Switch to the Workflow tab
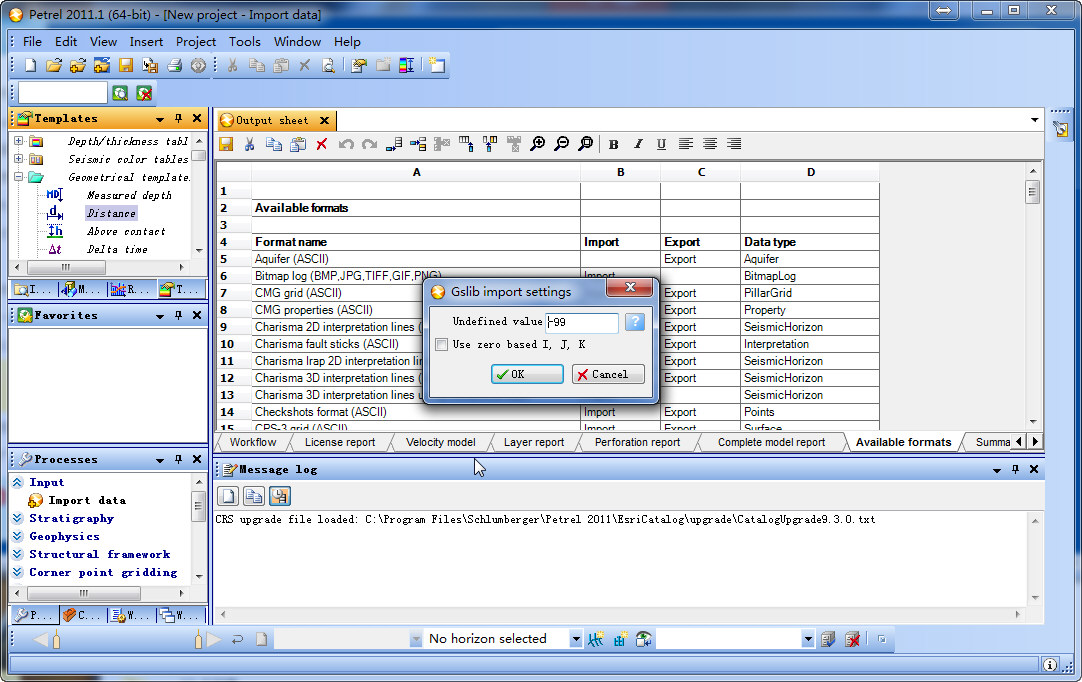Image resolution: width=1082 pixels, height=682 pixels. tap(253, 442)
